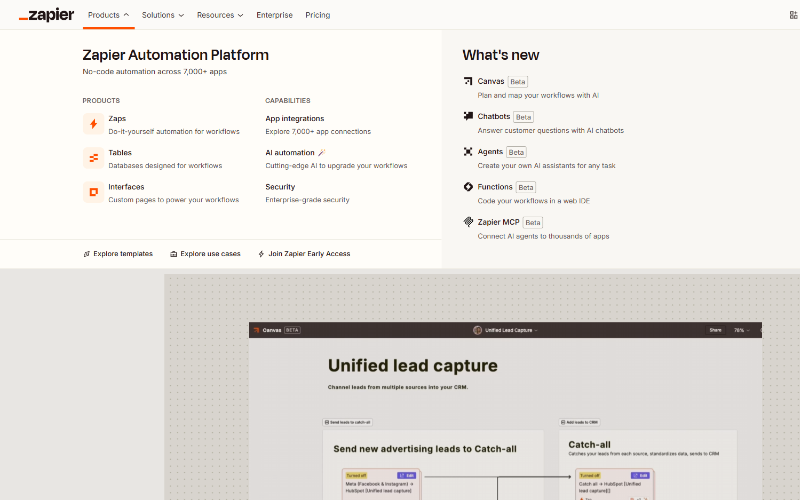Screen dimensions: 800x500
Task: Click Join Zapier Early Access link
Action: 309,254
